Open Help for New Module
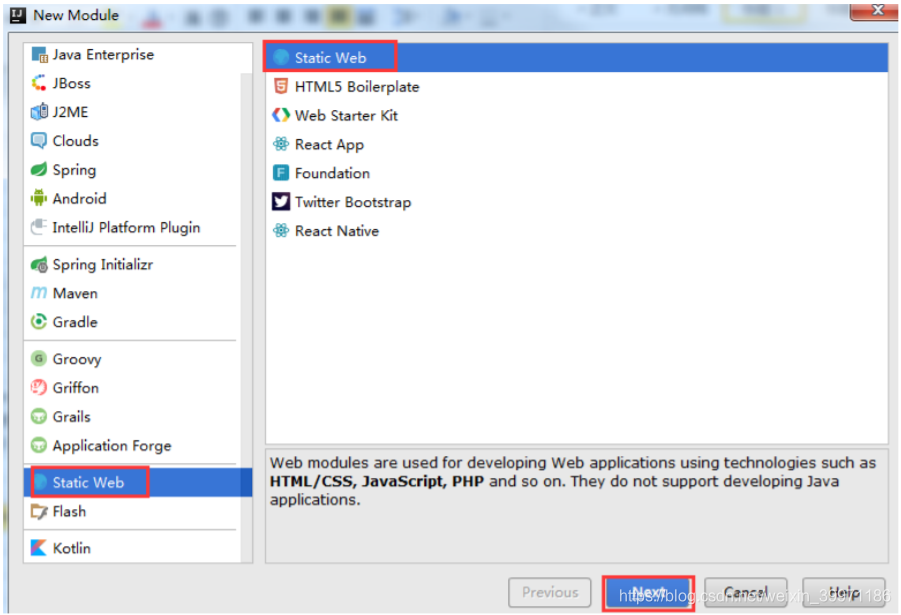This screenshot has height=615, width=901. tap(844, 593)
